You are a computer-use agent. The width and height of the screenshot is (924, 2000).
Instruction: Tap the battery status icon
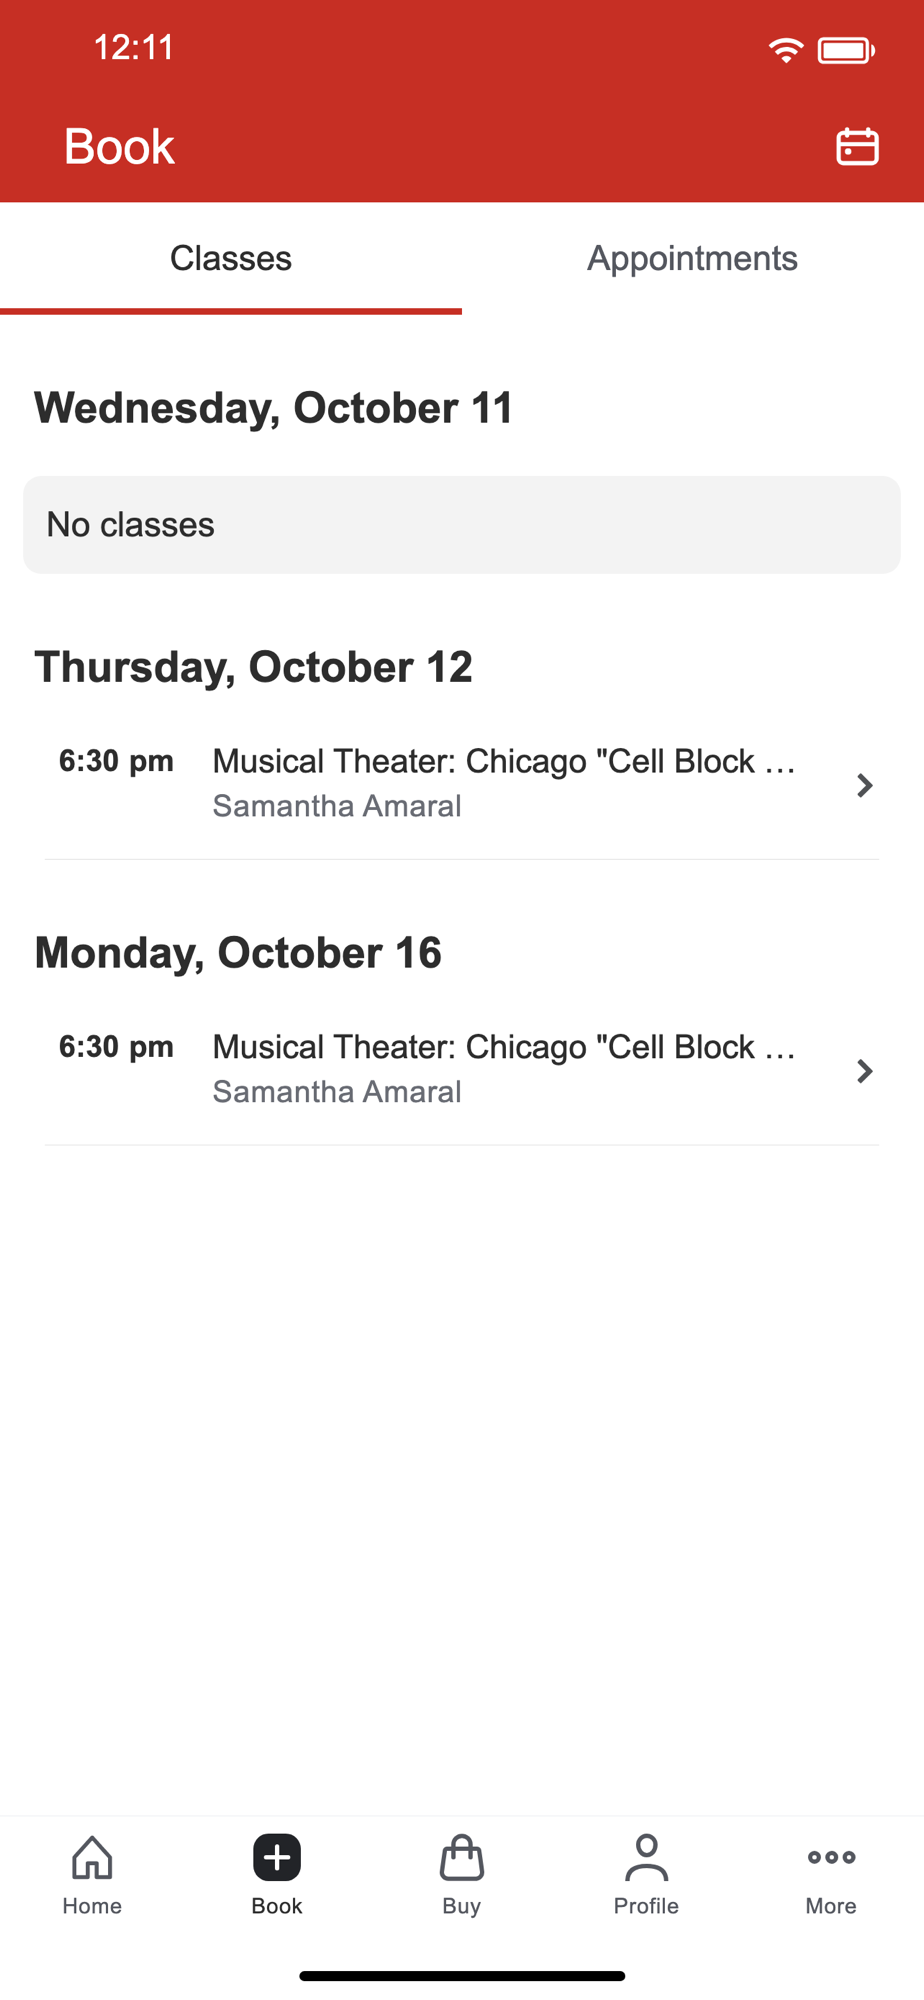(846, 50)
